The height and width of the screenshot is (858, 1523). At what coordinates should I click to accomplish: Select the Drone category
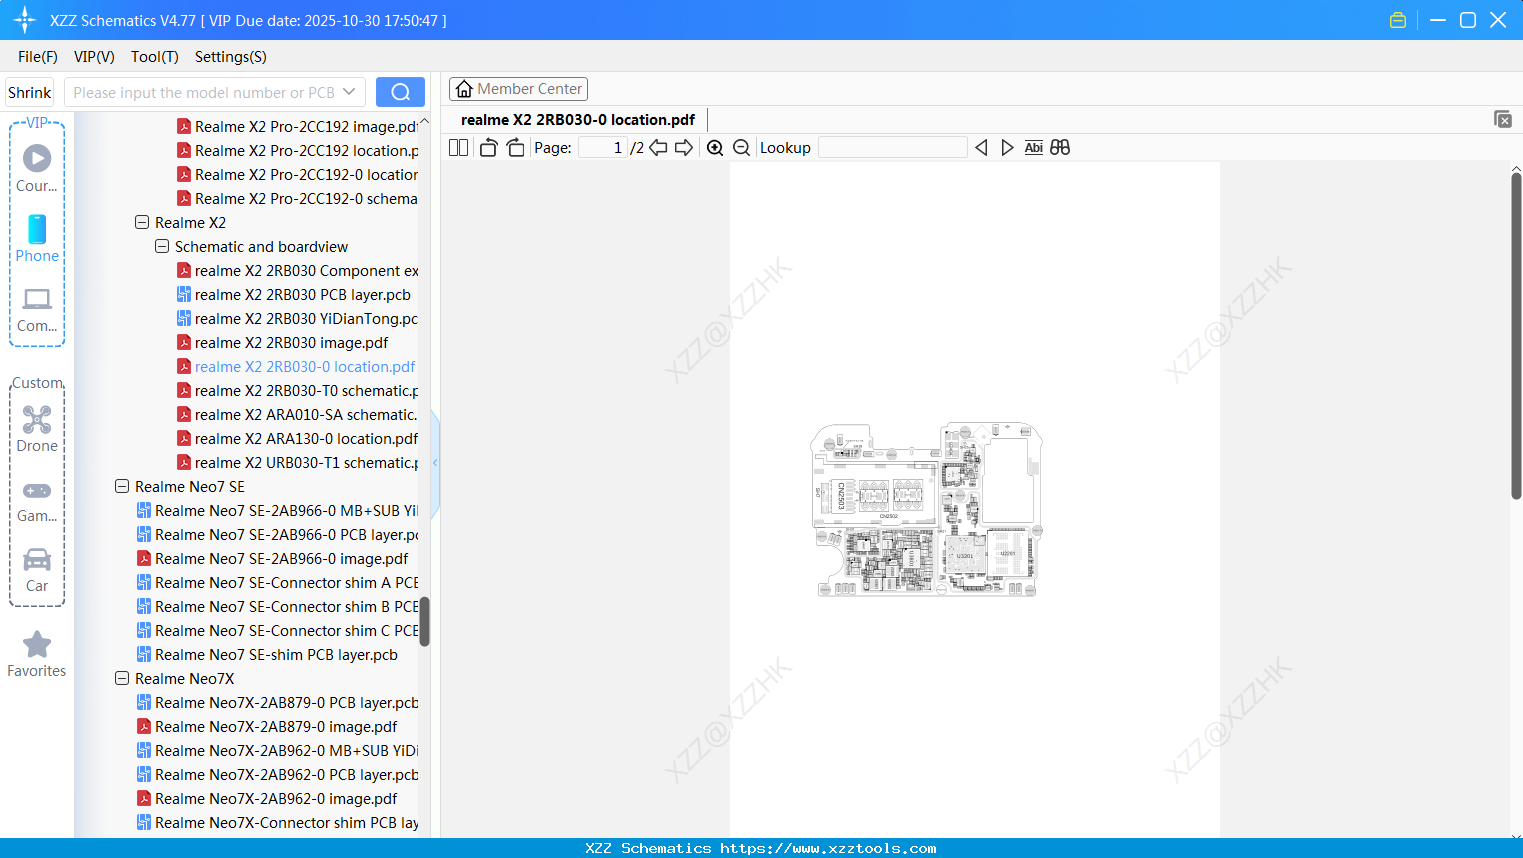click(x=37, y=429)
